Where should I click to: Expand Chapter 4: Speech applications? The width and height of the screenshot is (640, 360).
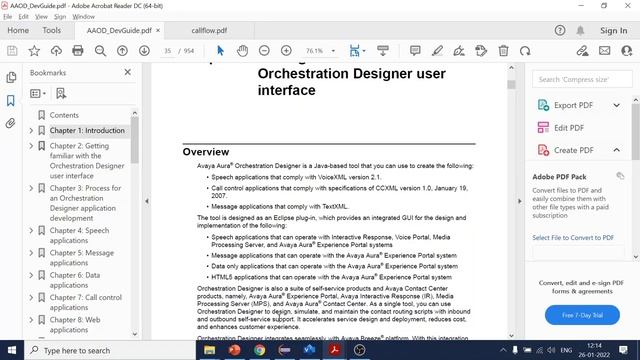tap(31, 231)
